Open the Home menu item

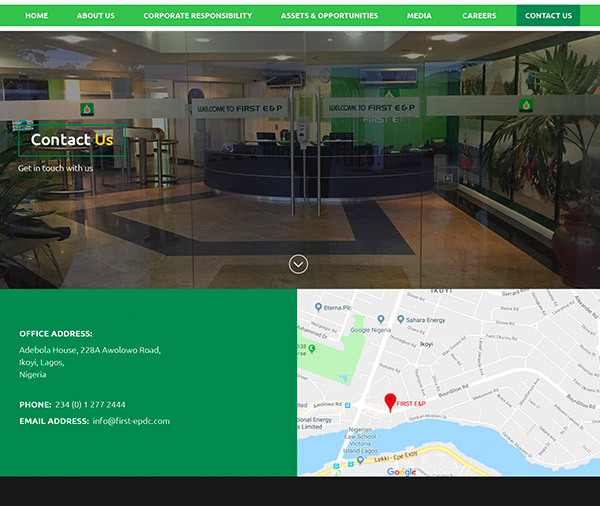[x=36, y=16]
